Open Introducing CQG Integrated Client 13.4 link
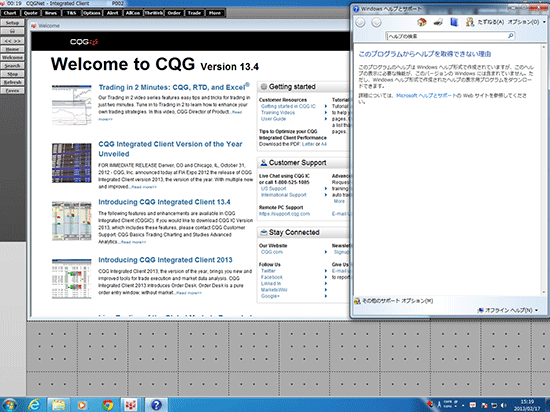Viewport: 550px width, 412px height. click(164, 202)
